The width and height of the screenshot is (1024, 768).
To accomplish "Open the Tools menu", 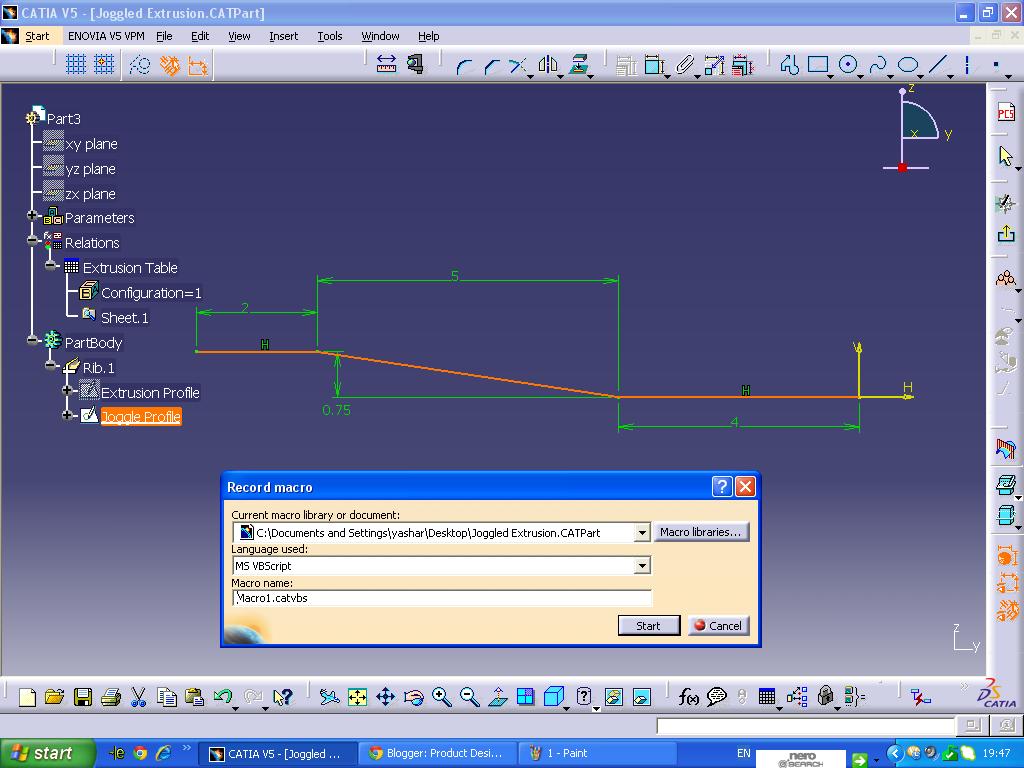I will point(329,36).
